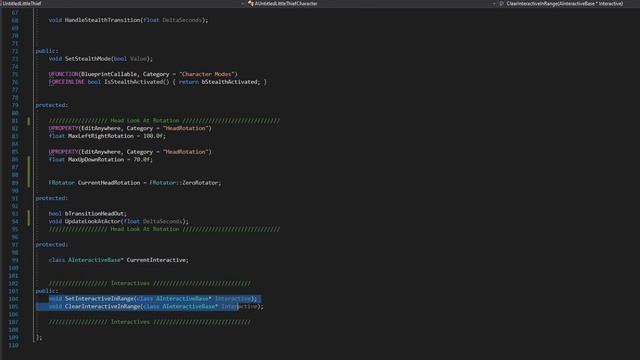Click the MaxUpDownRotation variable
Image resolution: width=640 pixels, height=360 pixels.
(96, 160)
